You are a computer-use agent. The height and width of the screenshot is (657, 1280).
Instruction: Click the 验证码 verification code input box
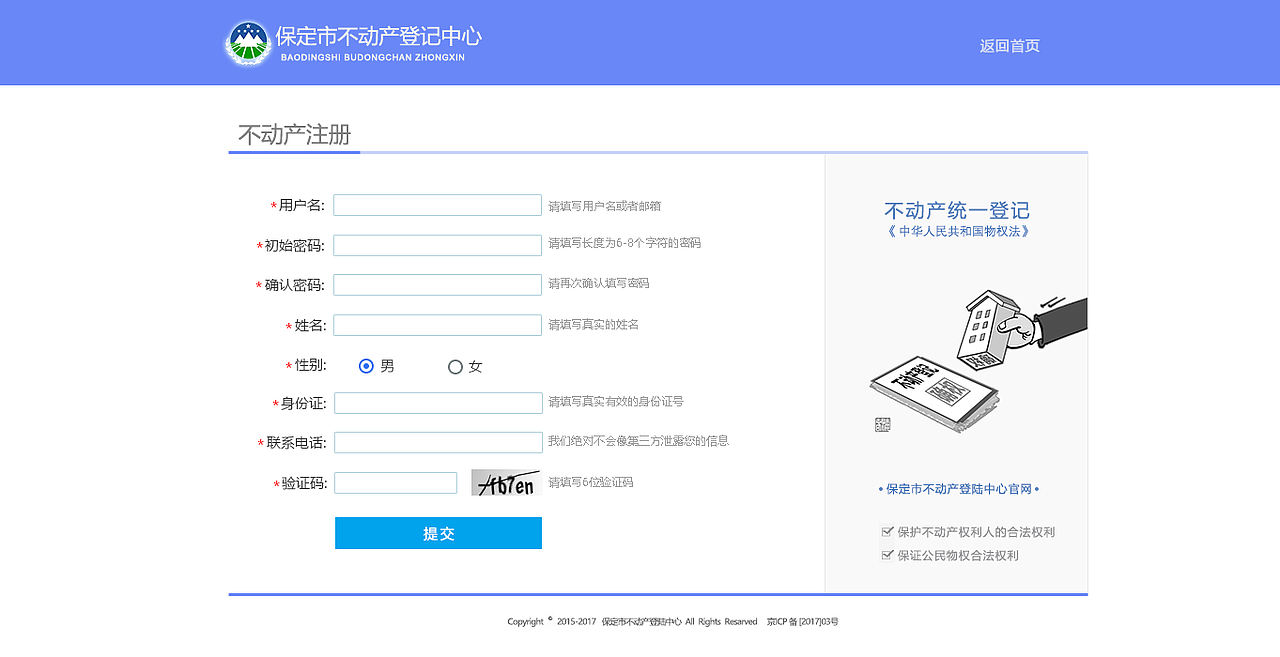click(x=395, y=482)
